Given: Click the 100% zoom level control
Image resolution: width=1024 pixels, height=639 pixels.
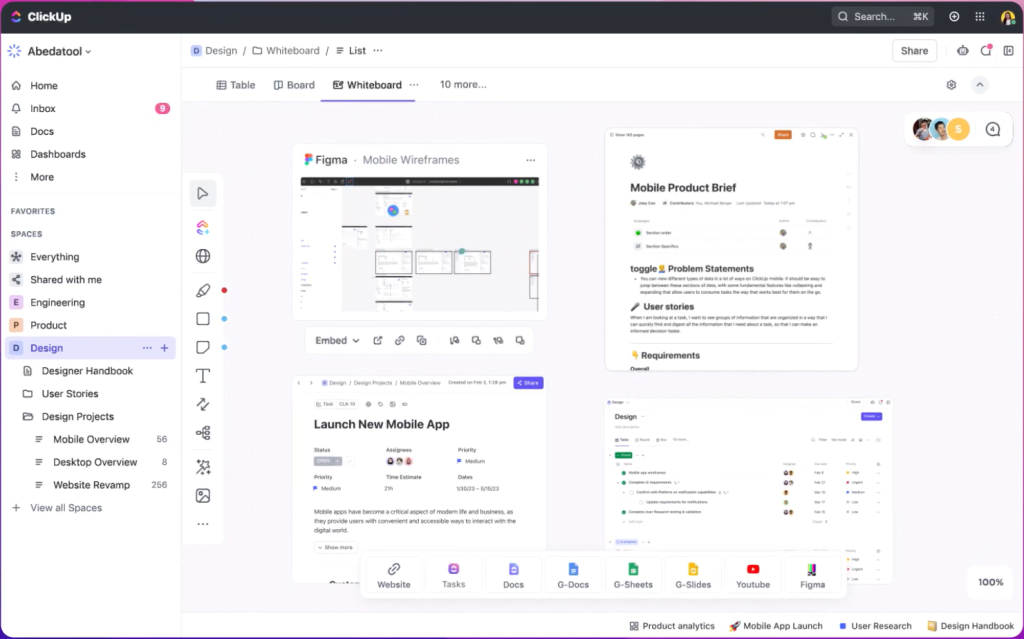Looking at the screenshot, I should click(991, 582).
